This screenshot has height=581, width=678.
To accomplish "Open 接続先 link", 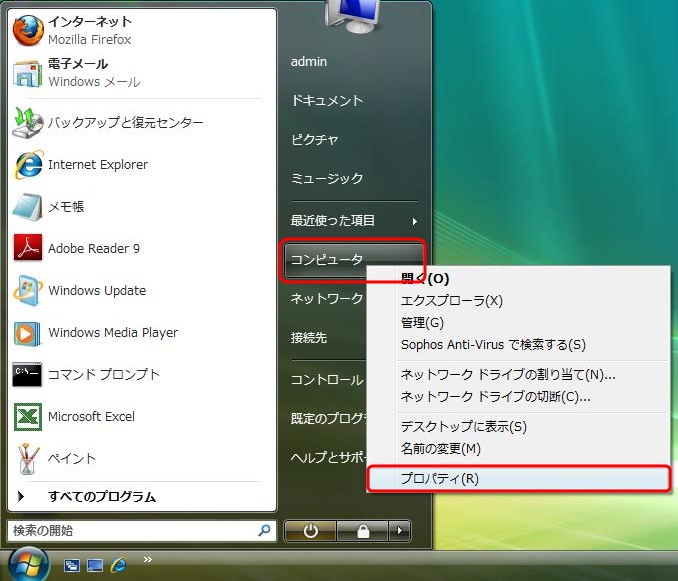I will [309, 337].
